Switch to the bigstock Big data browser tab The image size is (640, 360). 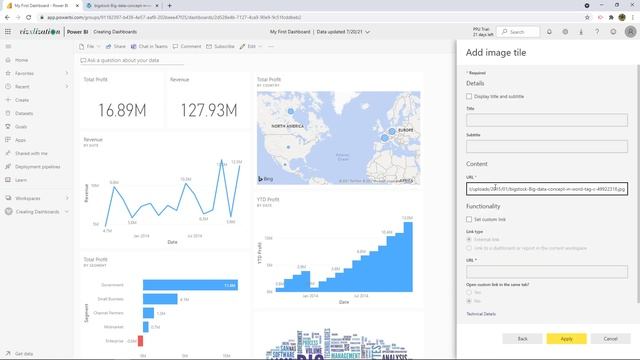tap(122, 6)
